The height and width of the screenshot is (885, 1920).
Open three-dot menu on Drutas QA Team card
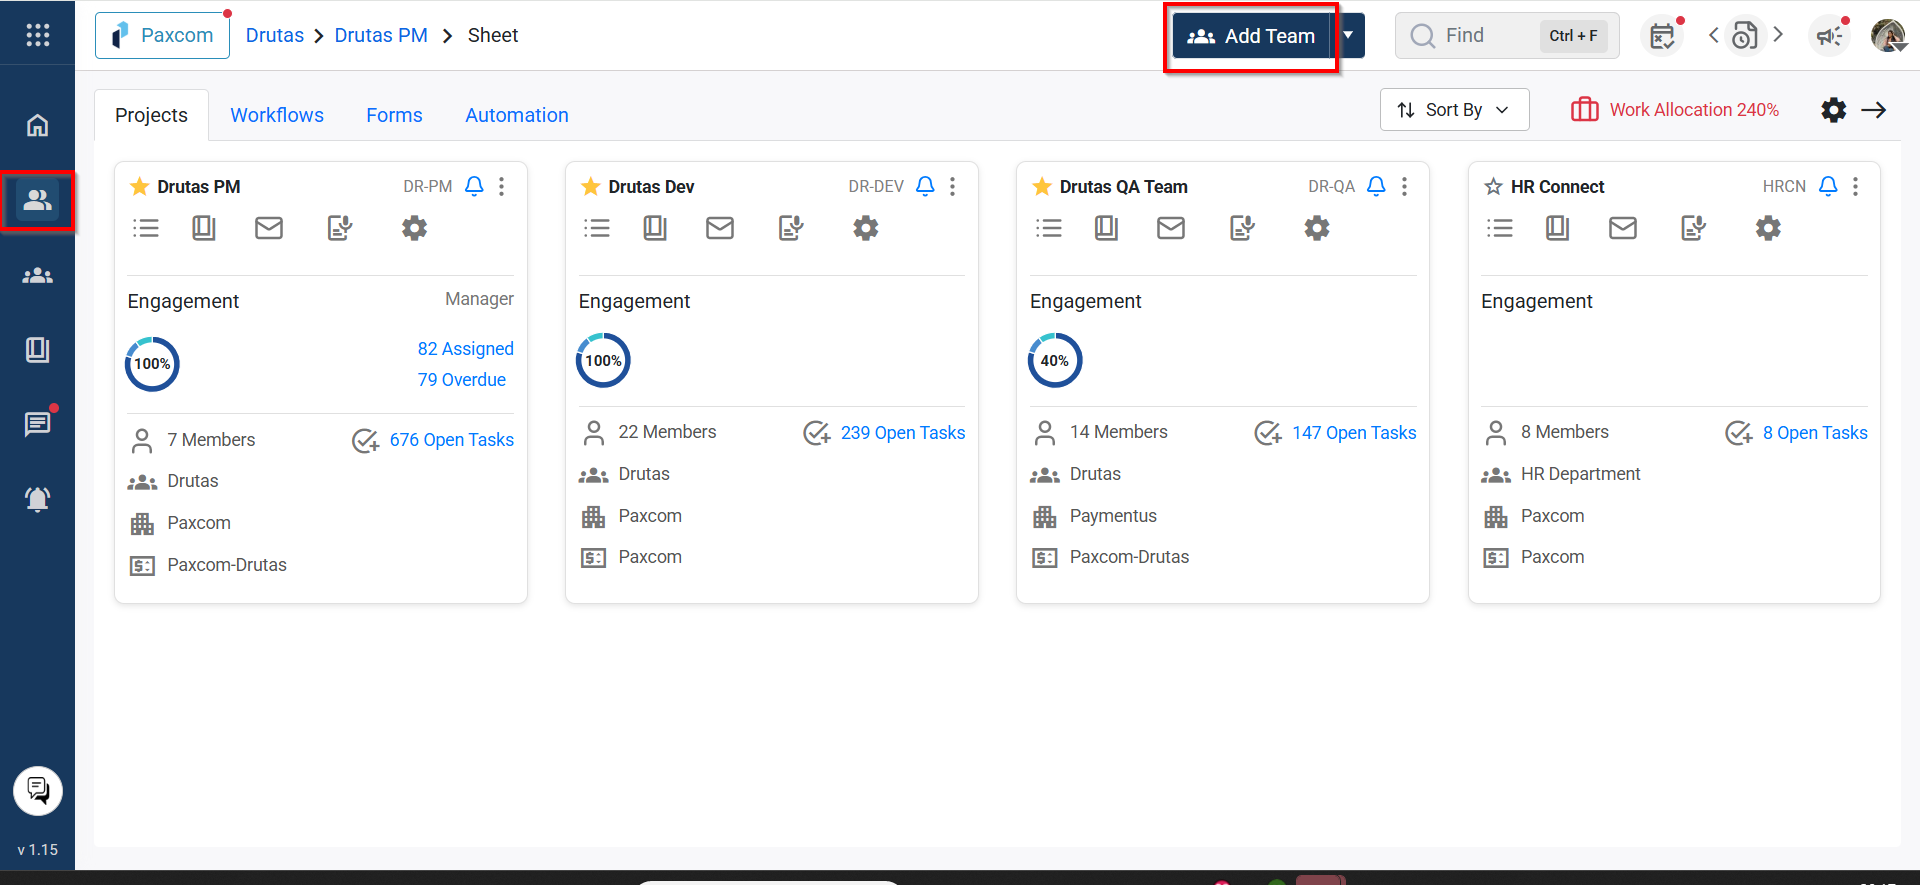(1404, 187)
